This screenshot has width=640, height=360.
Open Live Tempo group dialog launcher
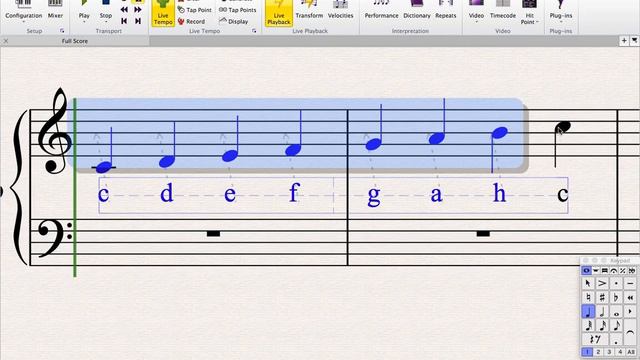point(254,31)
